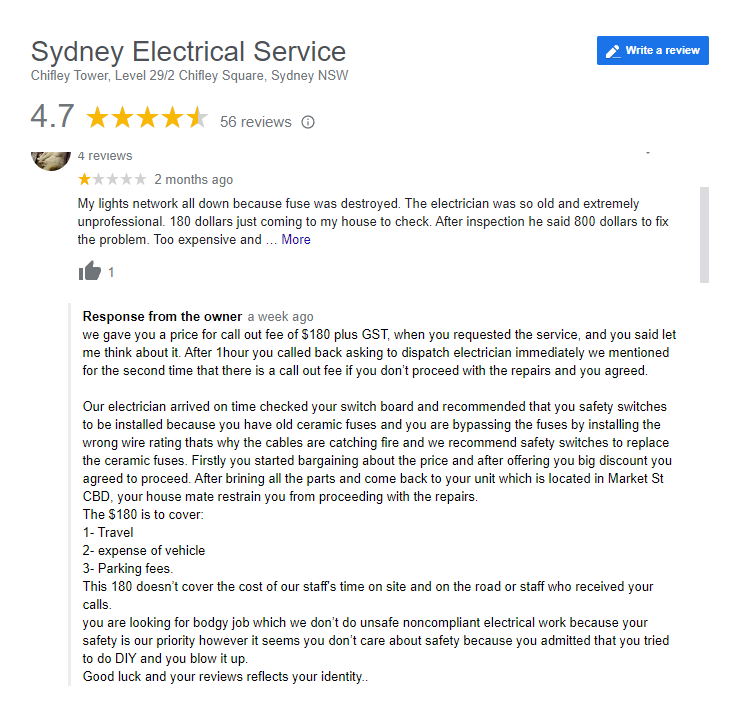Click the overall 4.7 gold star rating
Viewport: 738px width, 714px height.
pyautogui.click(x=146, y=118)
